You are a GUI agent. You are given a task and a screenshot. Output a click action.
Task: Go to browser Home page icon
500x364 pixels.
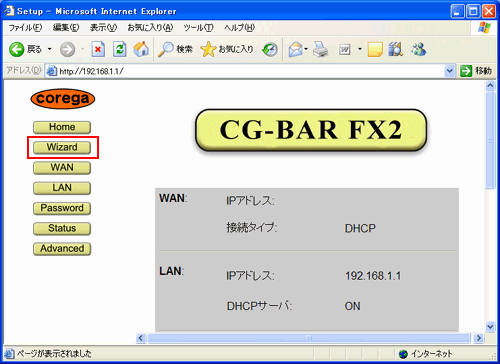[x=141, y=49]
